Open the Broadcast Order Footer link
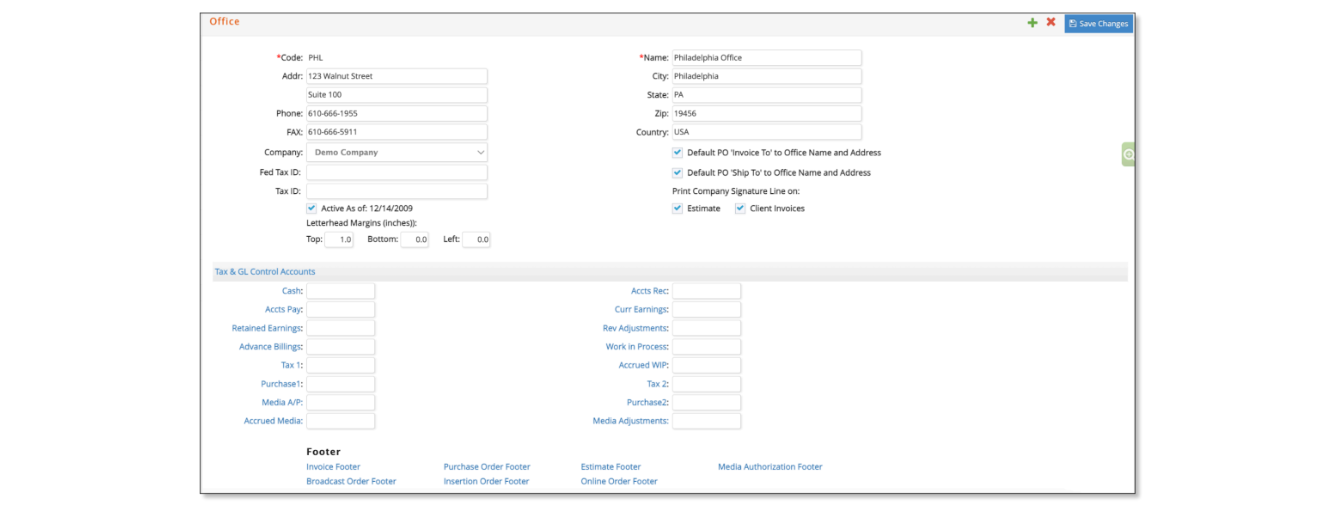 coord(351,481)
